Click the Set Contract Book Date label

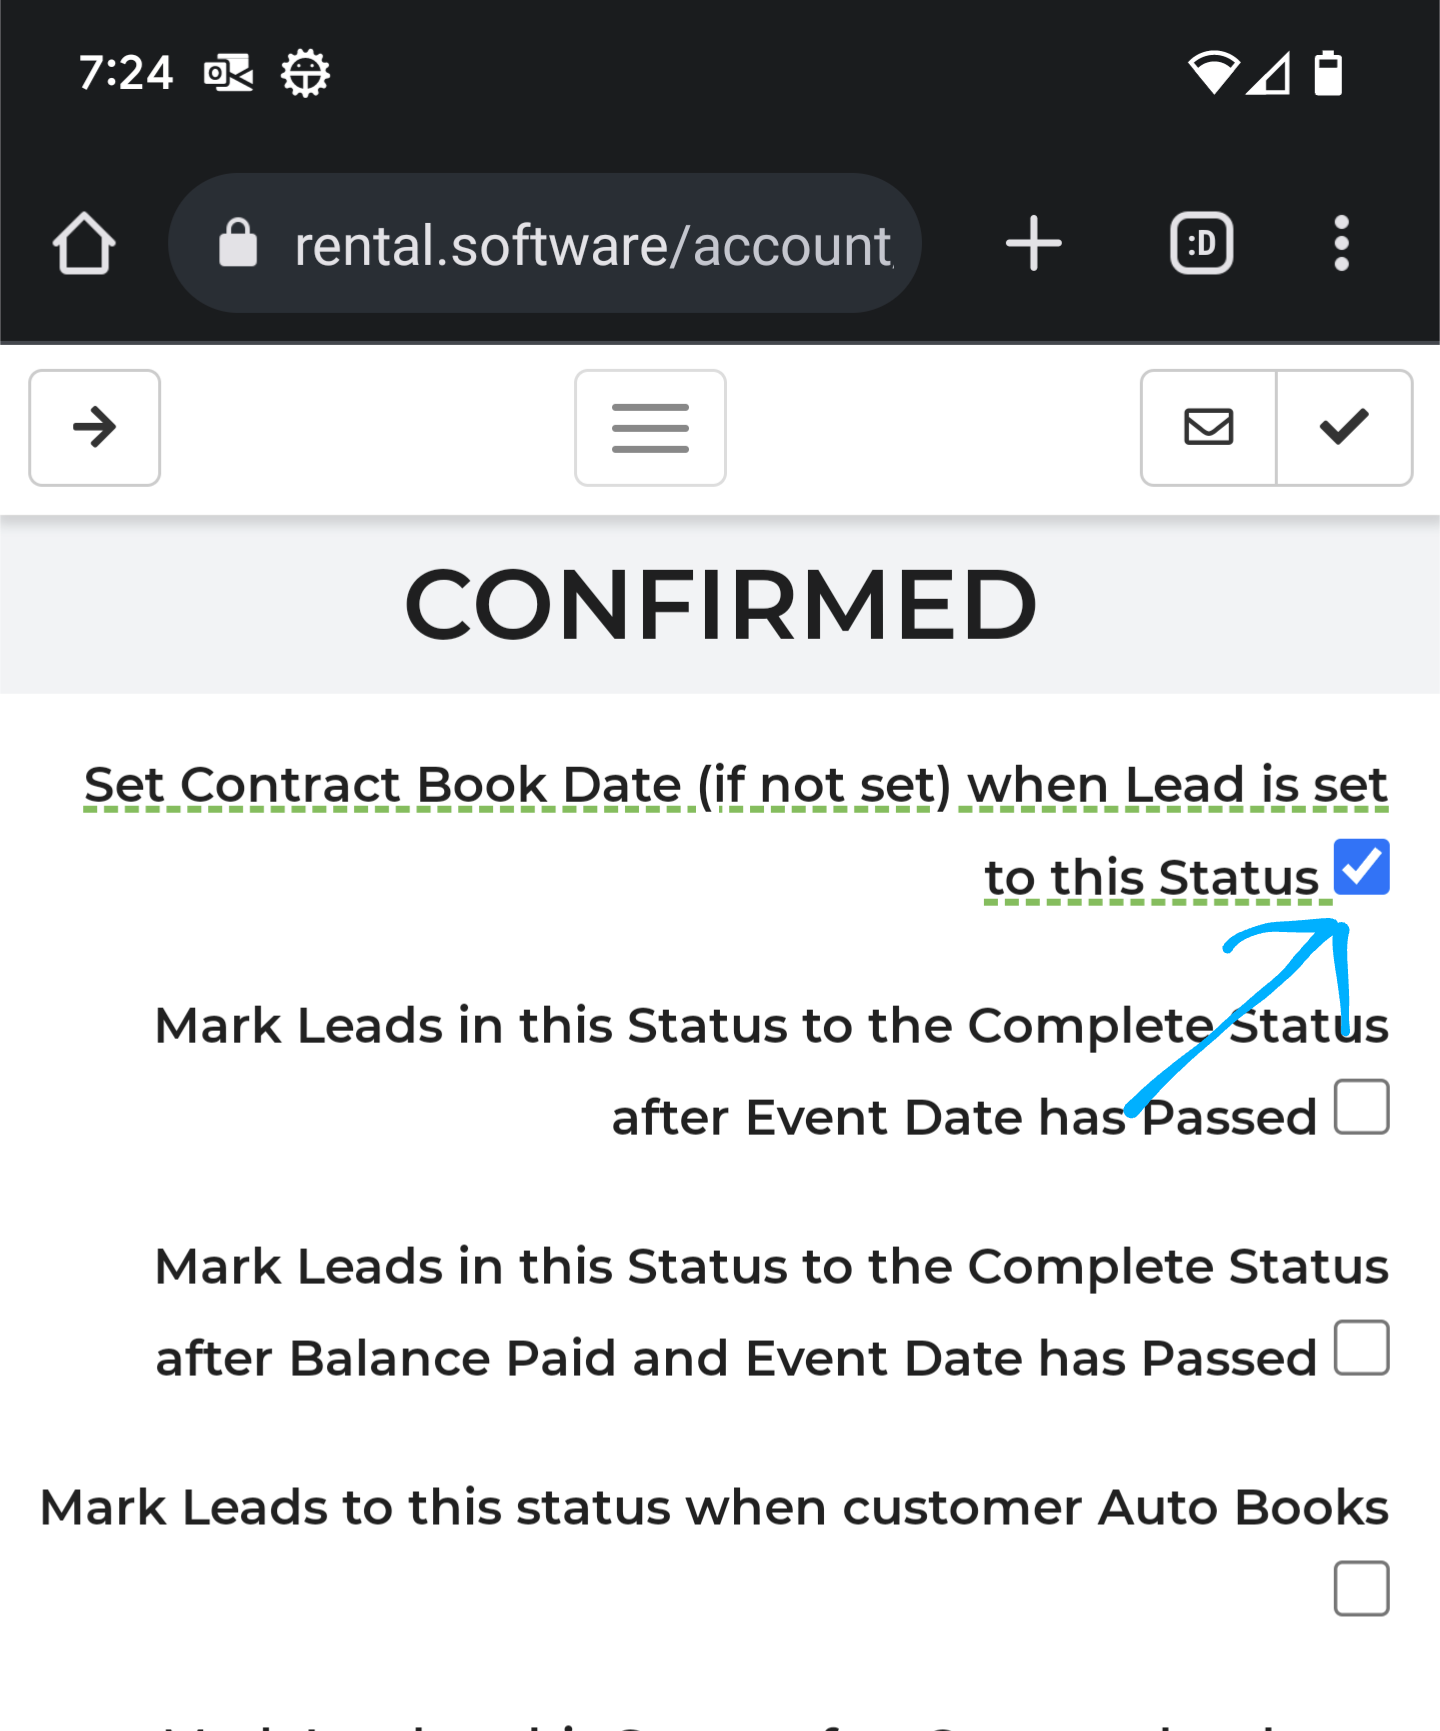click(735, 786)
